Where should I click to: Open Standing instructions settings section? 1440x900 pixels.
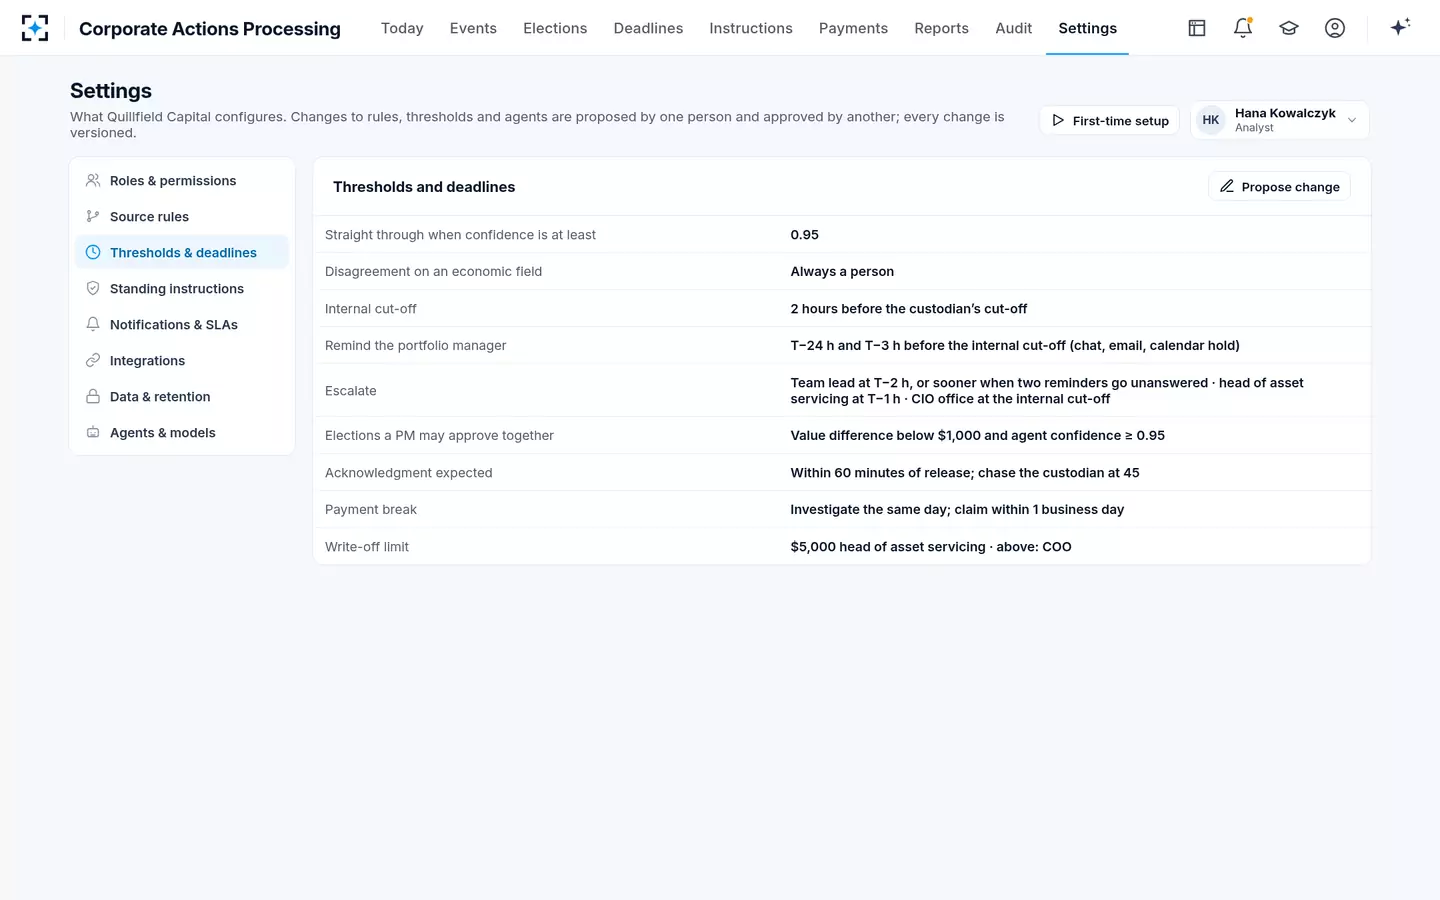(182, 289)
